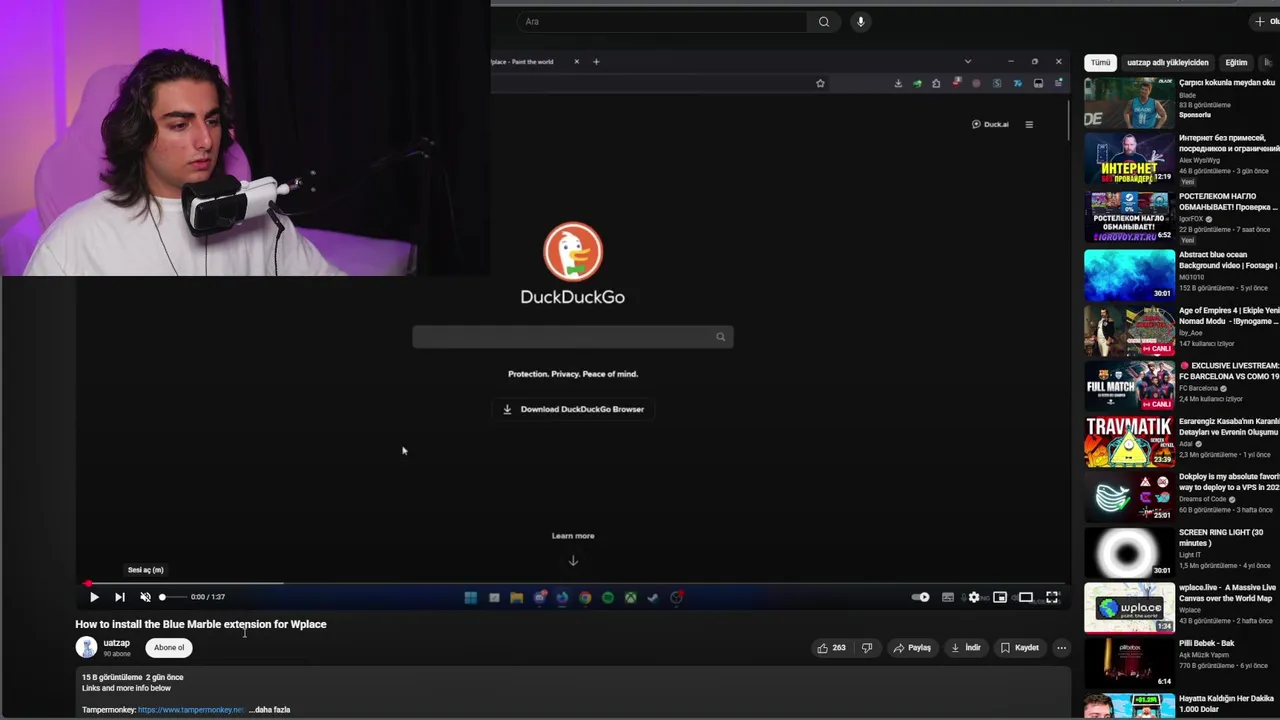Open DuckDuckGo hamburger menu
This screenshot has width=1280, height=720.
tap(1029, 125)
